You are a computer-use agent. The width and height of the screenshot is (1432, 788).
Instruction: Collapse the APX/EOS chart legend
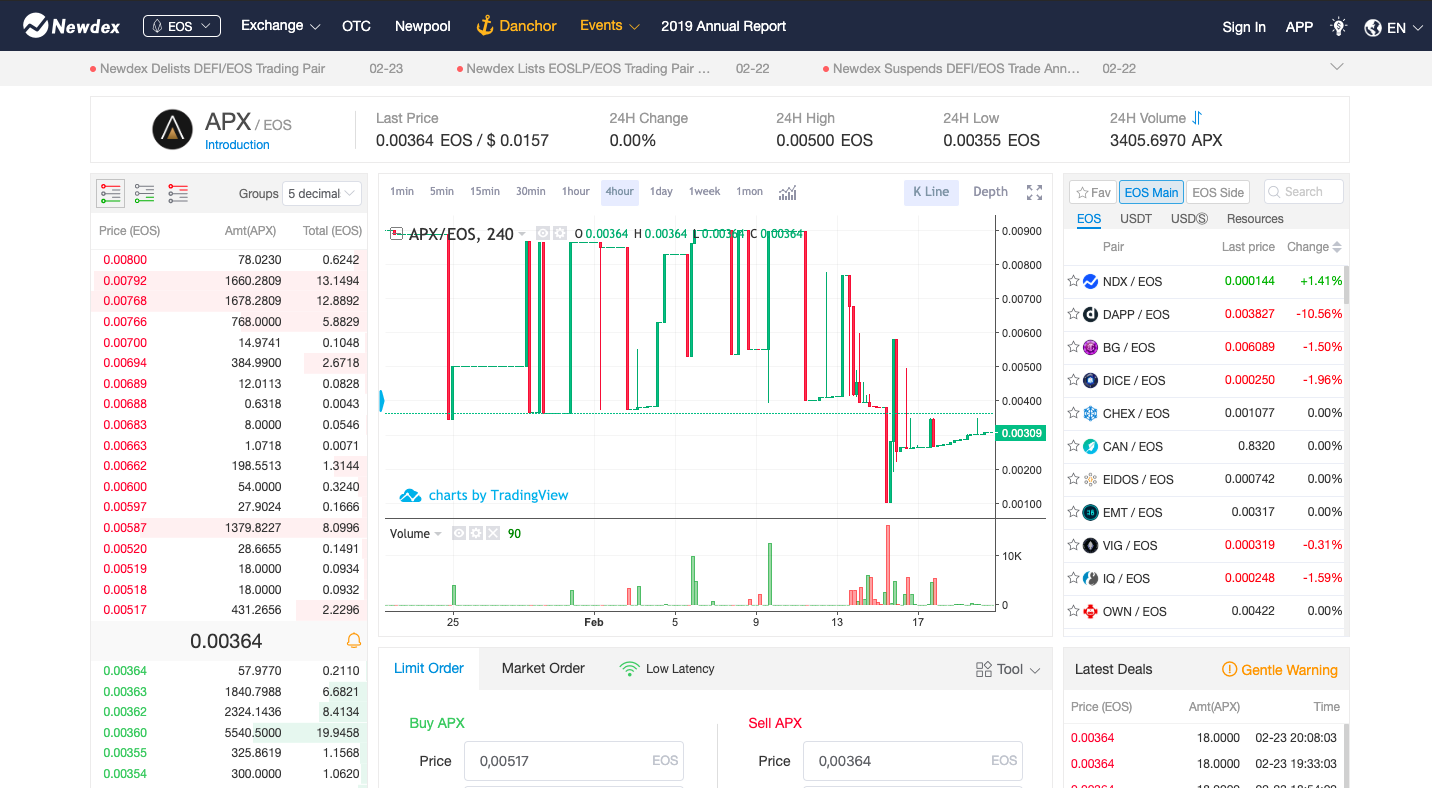point(395,234)
